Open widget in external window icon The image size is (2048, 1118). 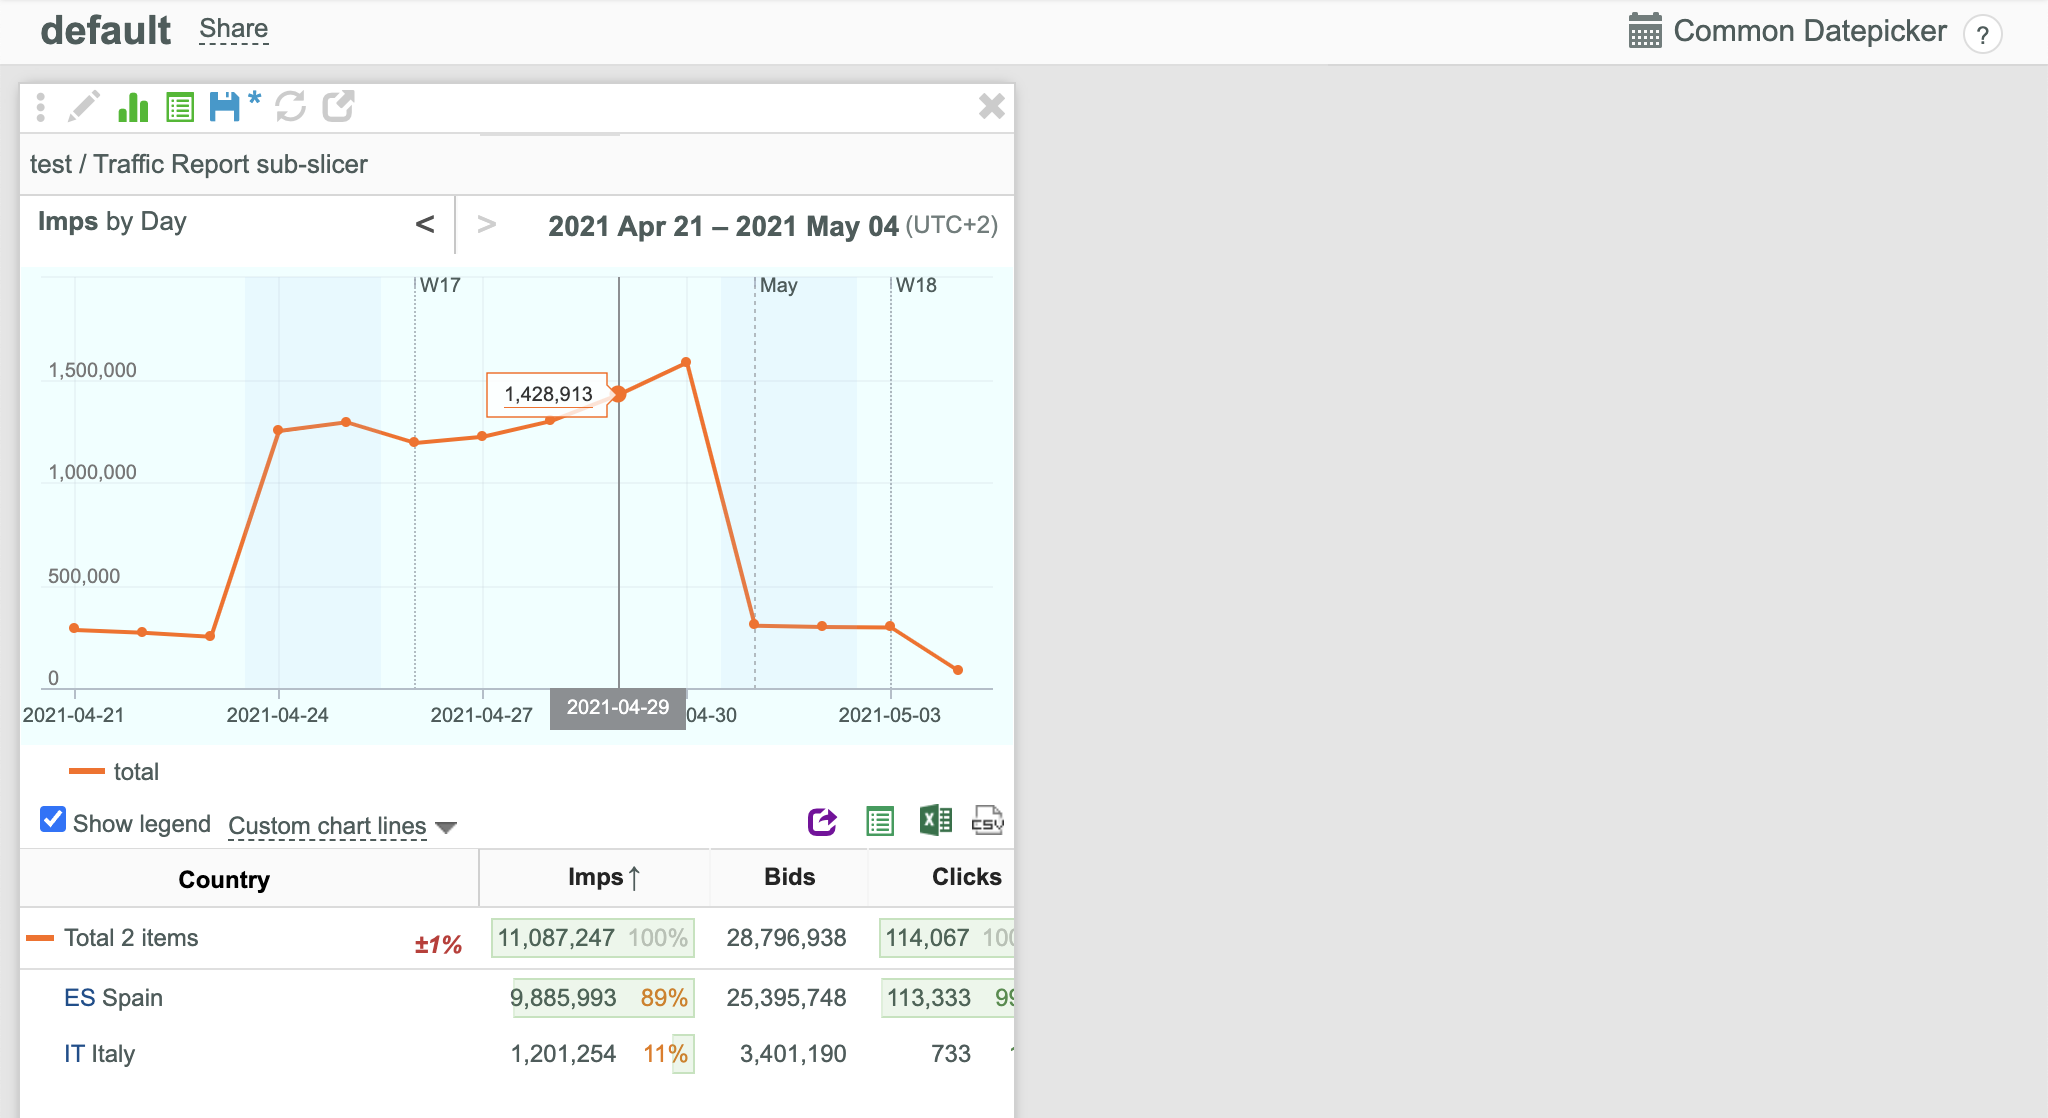339,106
